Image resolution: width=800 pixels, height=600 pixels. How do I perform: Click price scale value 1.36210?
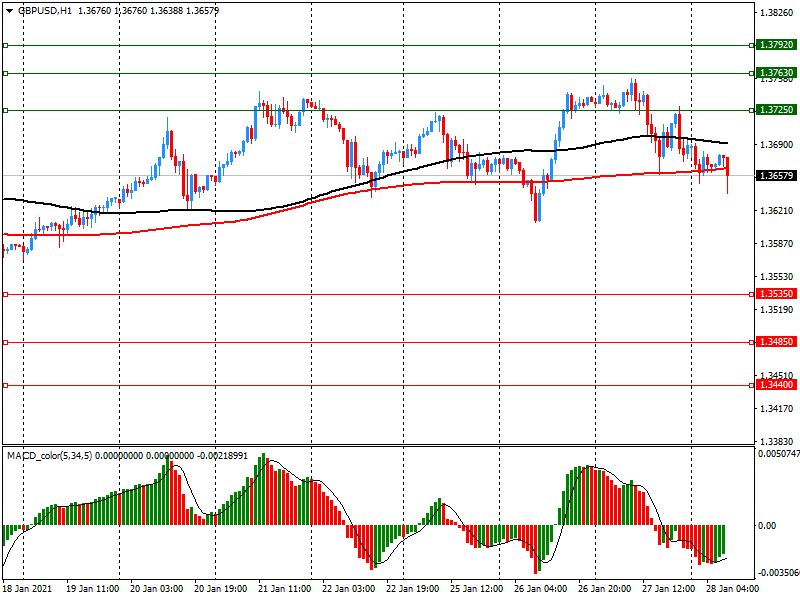(x=777, y=211)
